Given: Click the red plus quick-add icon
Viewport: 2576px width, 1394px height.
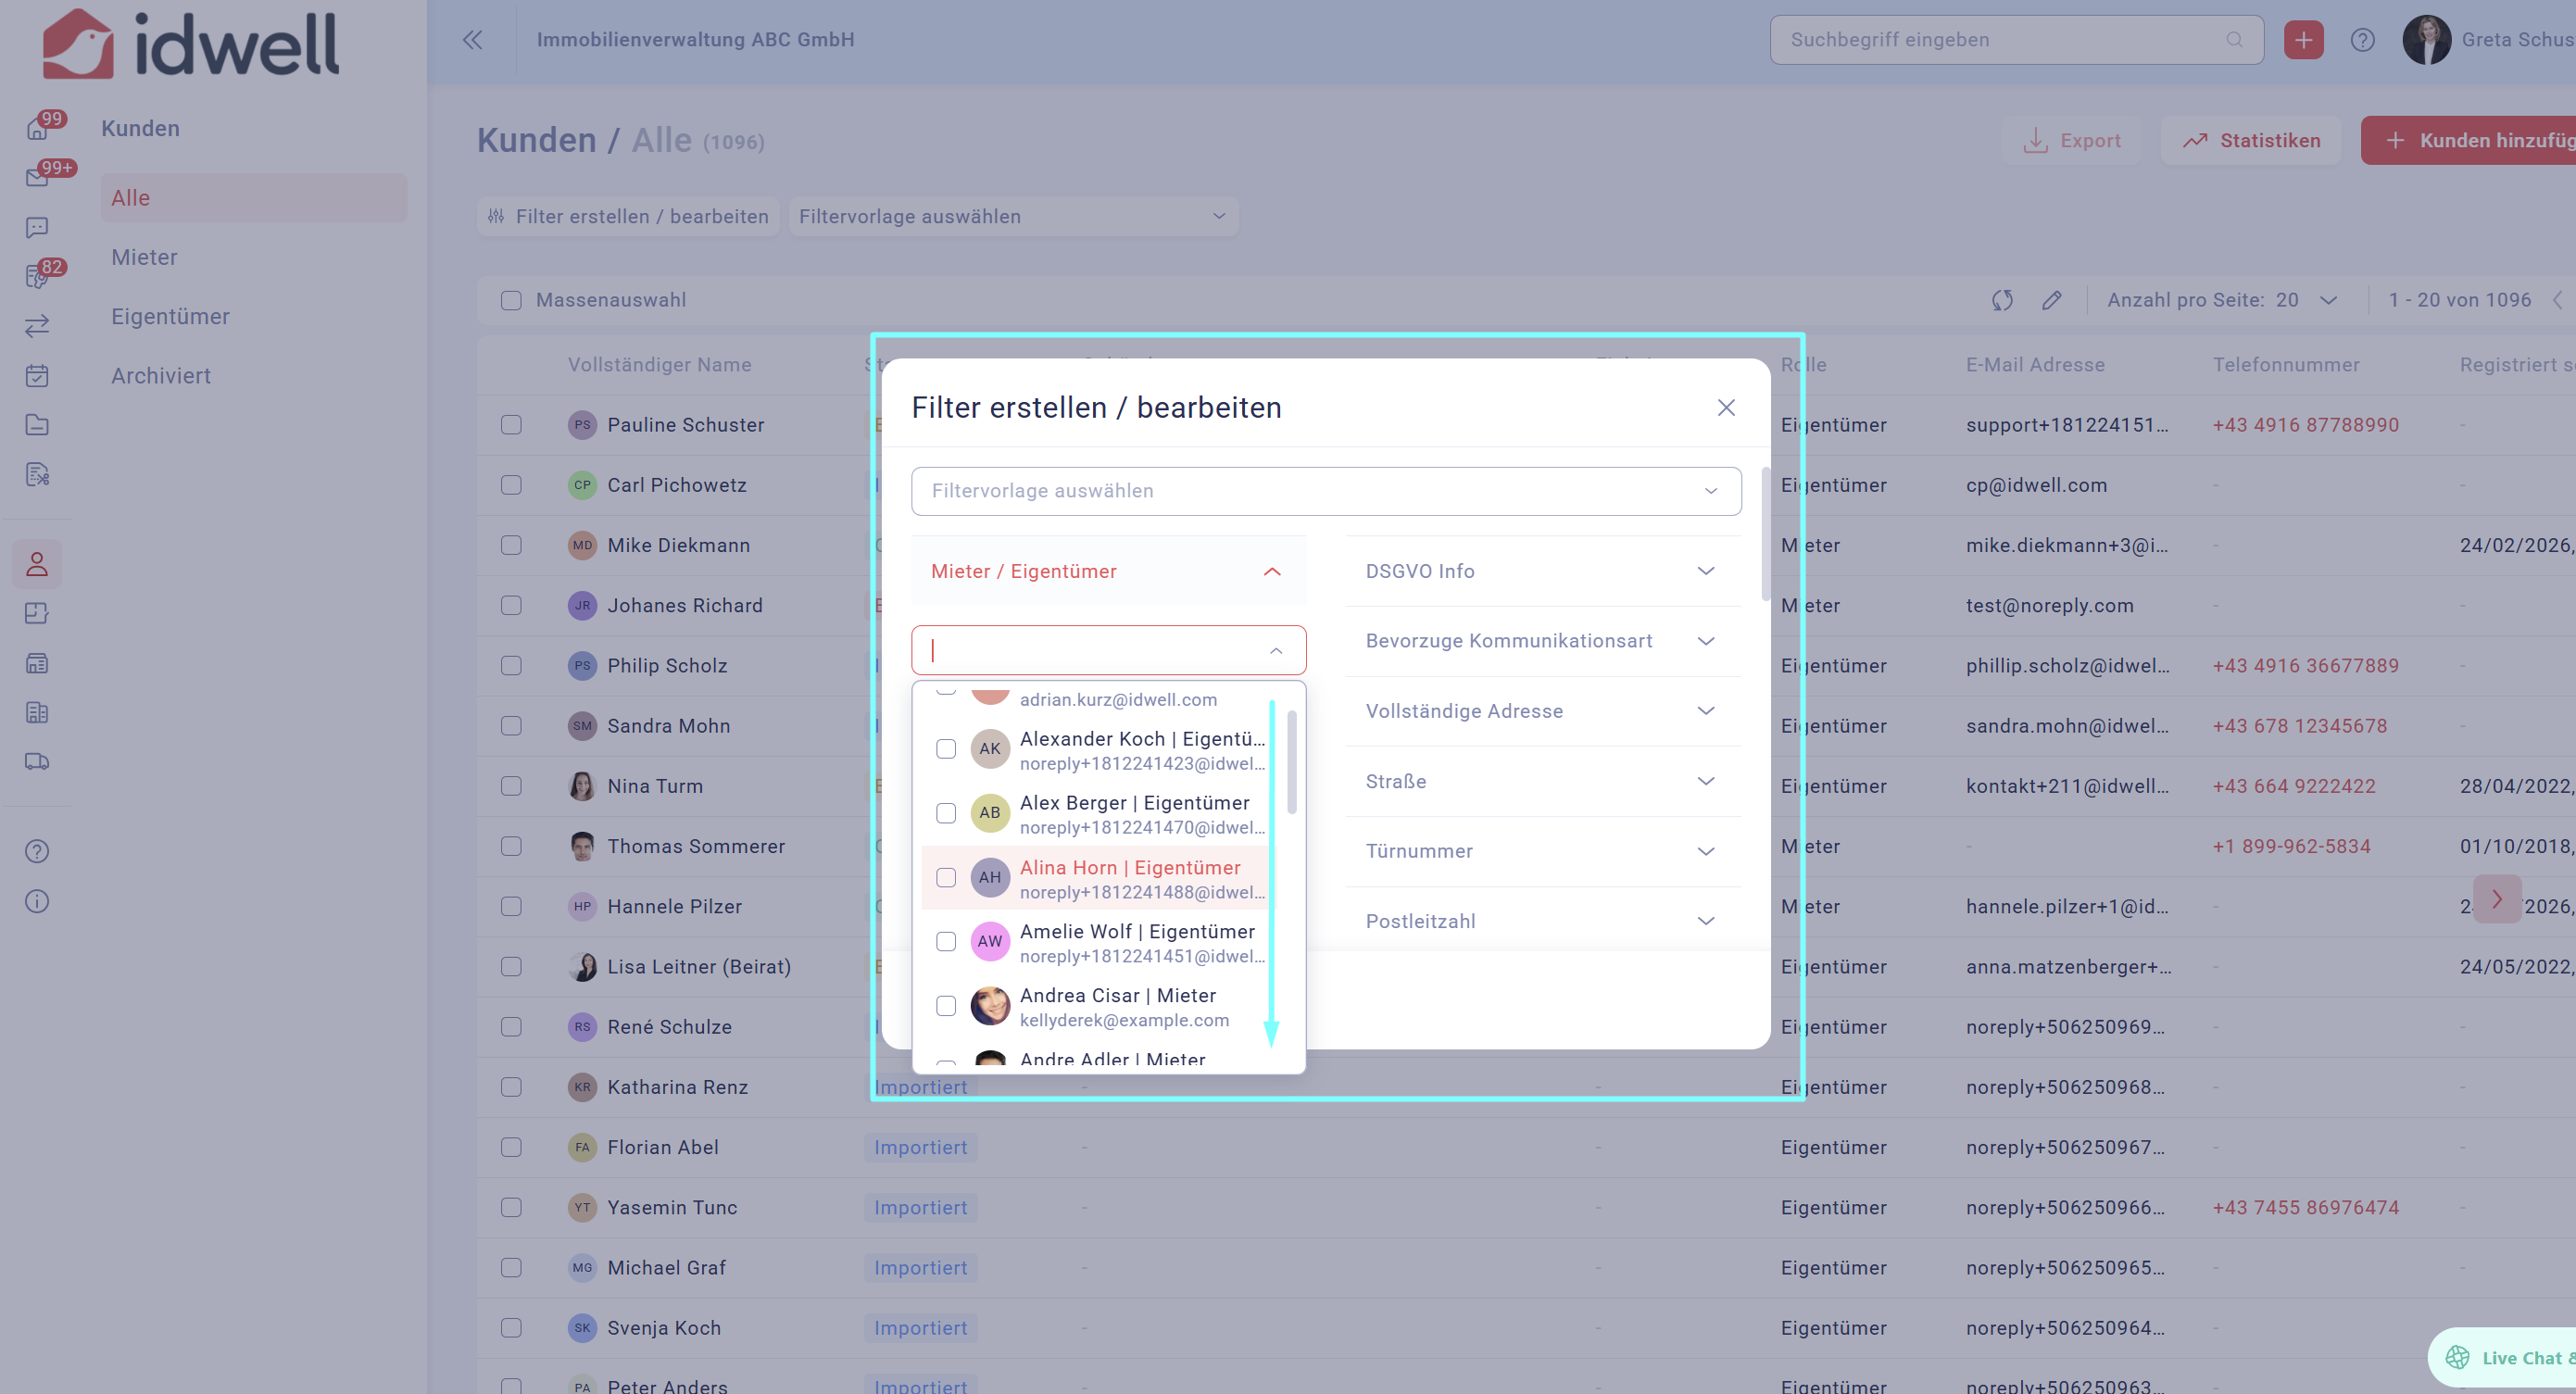Looking at the screenshot, I should tap(2303, 40).
